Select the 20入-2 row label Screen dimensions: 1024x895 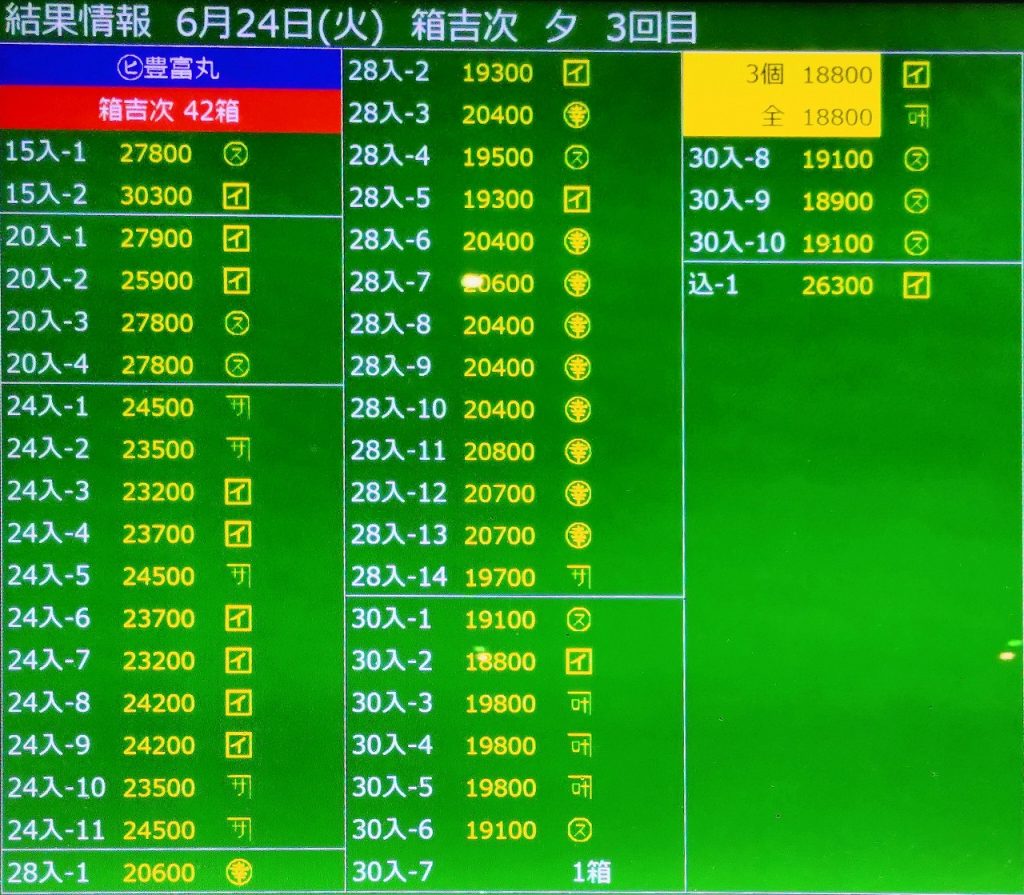(47, 280)
